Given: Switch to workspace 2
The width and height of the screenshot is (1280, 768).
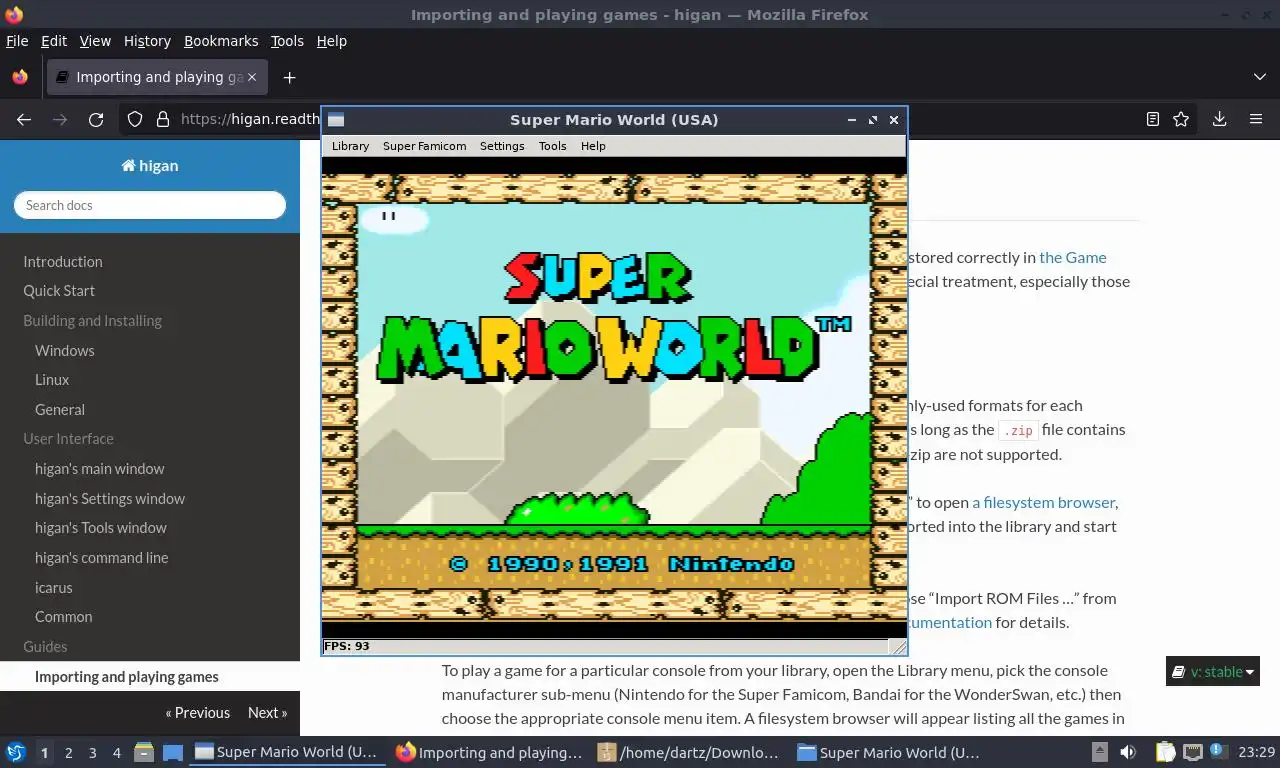Looking at the screenshot, I should [68, 753].
